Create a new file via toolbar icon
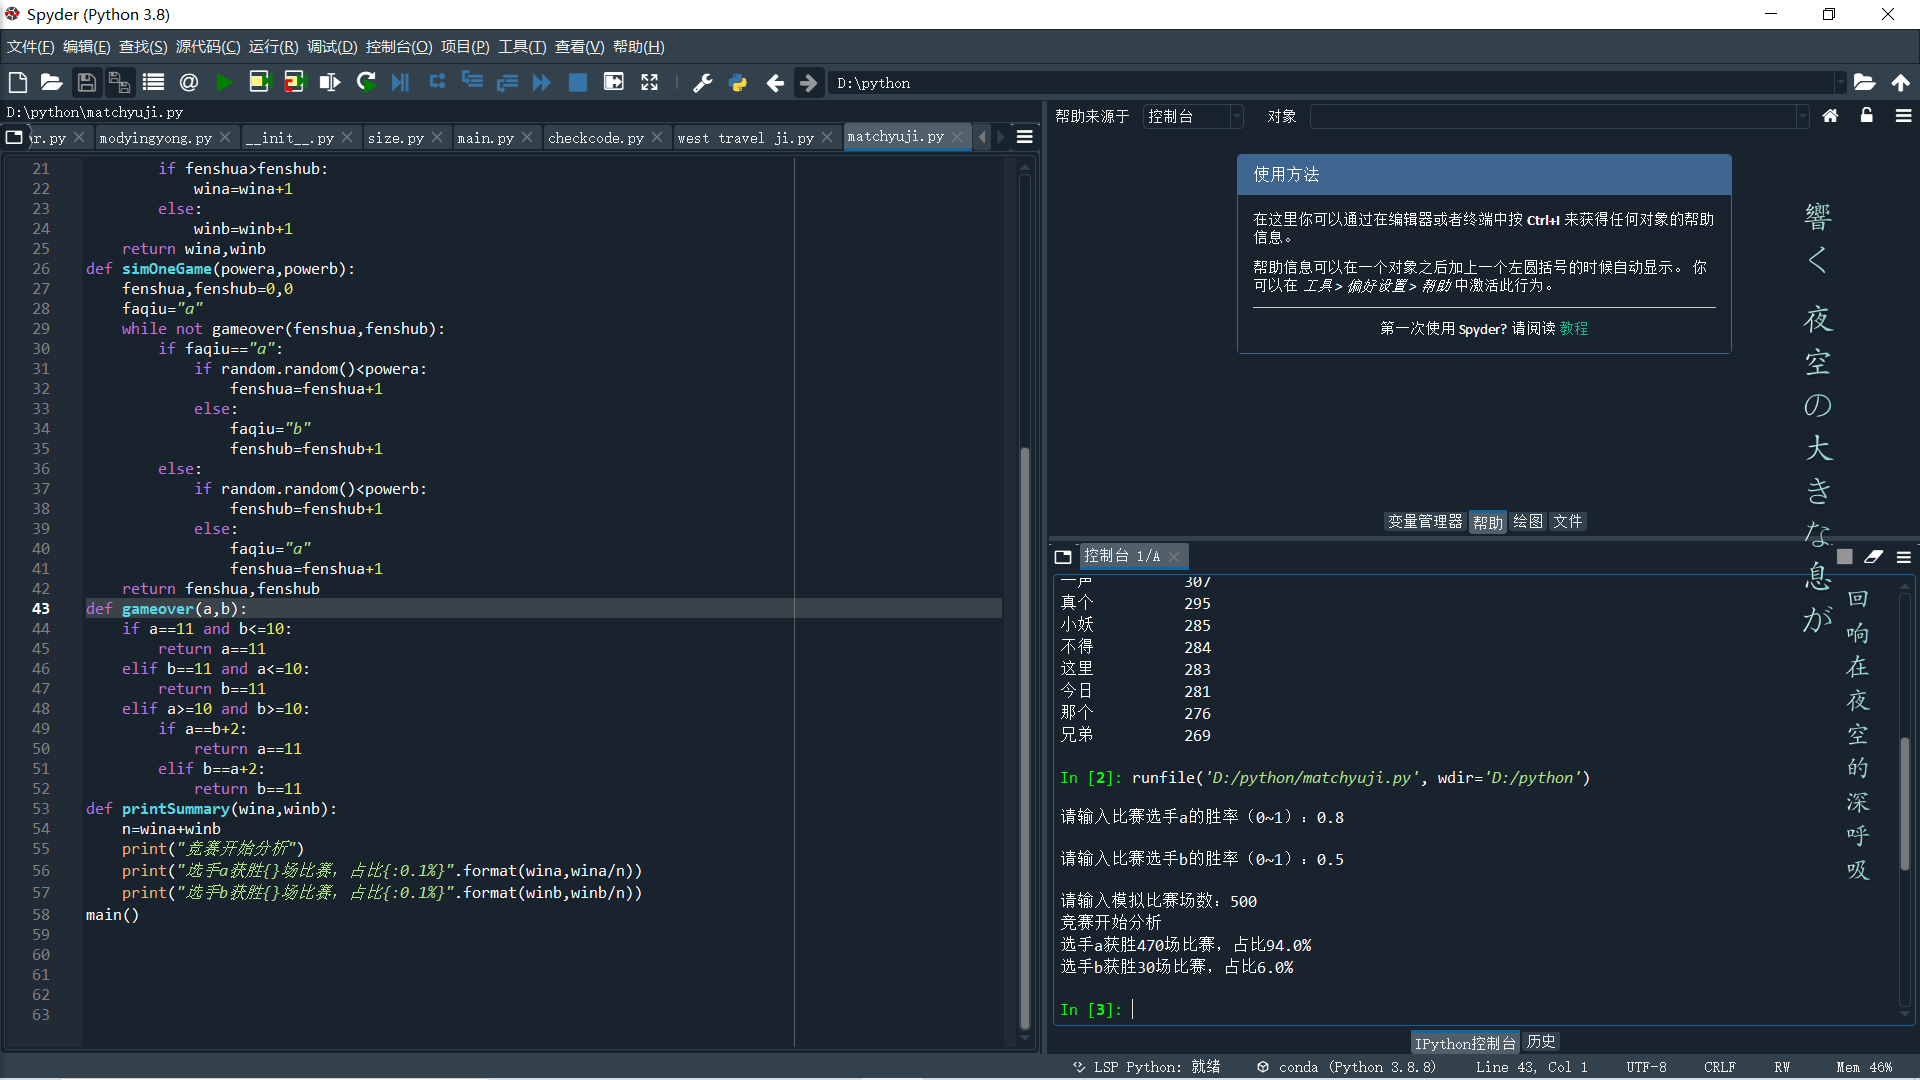The height and width of the screenshot is (1080, 1920). coord(17,83)
